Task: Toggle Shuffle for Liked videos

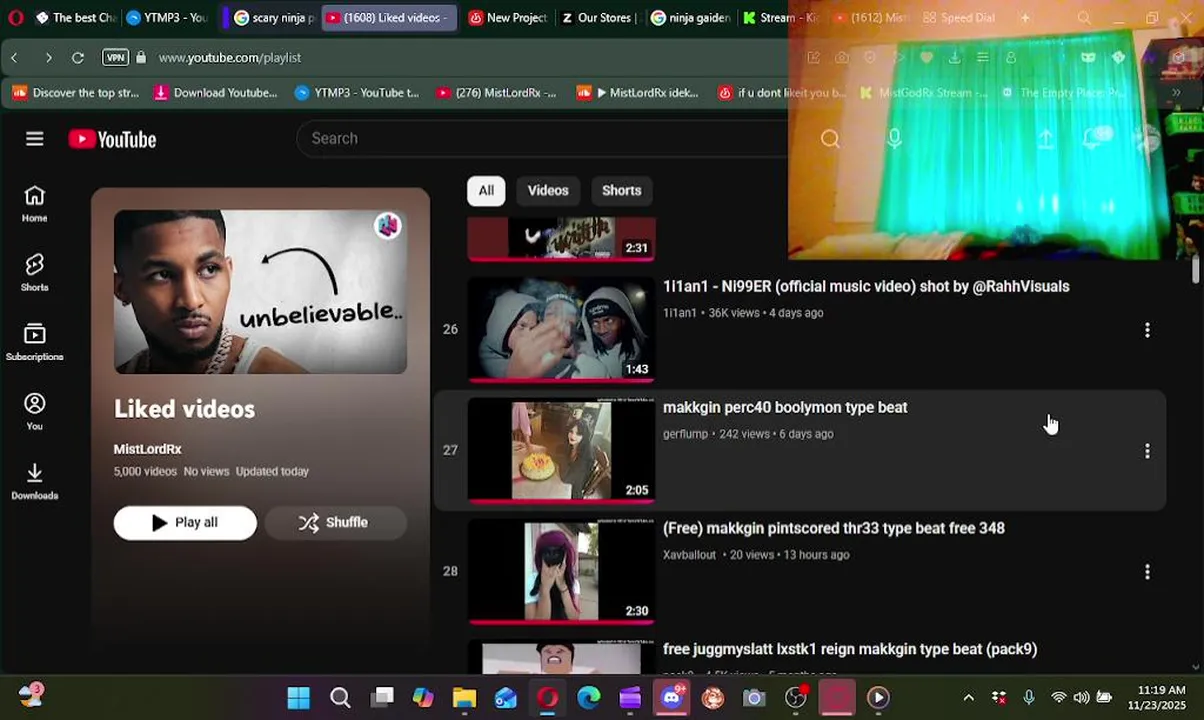Action: [335, 522]
